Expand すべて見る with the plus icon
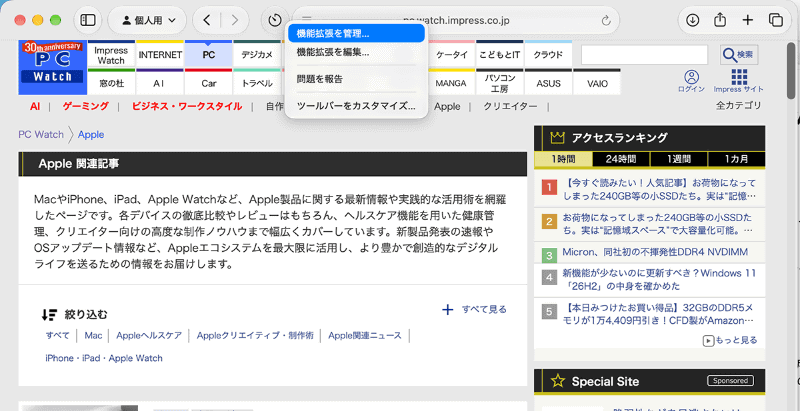 tap(474, 310)
